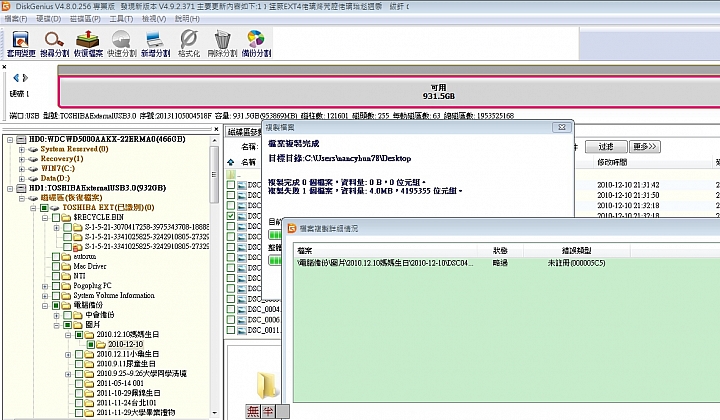
Task: Click the parent folder '..' icon
Action: (x=231, y=174)
